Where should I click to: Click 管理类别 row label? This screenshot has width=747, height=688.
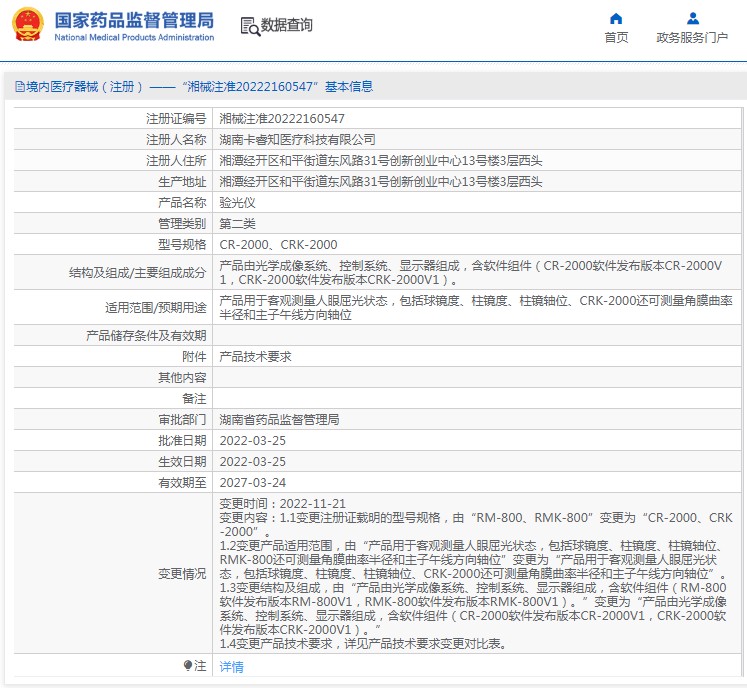[182, 223]
